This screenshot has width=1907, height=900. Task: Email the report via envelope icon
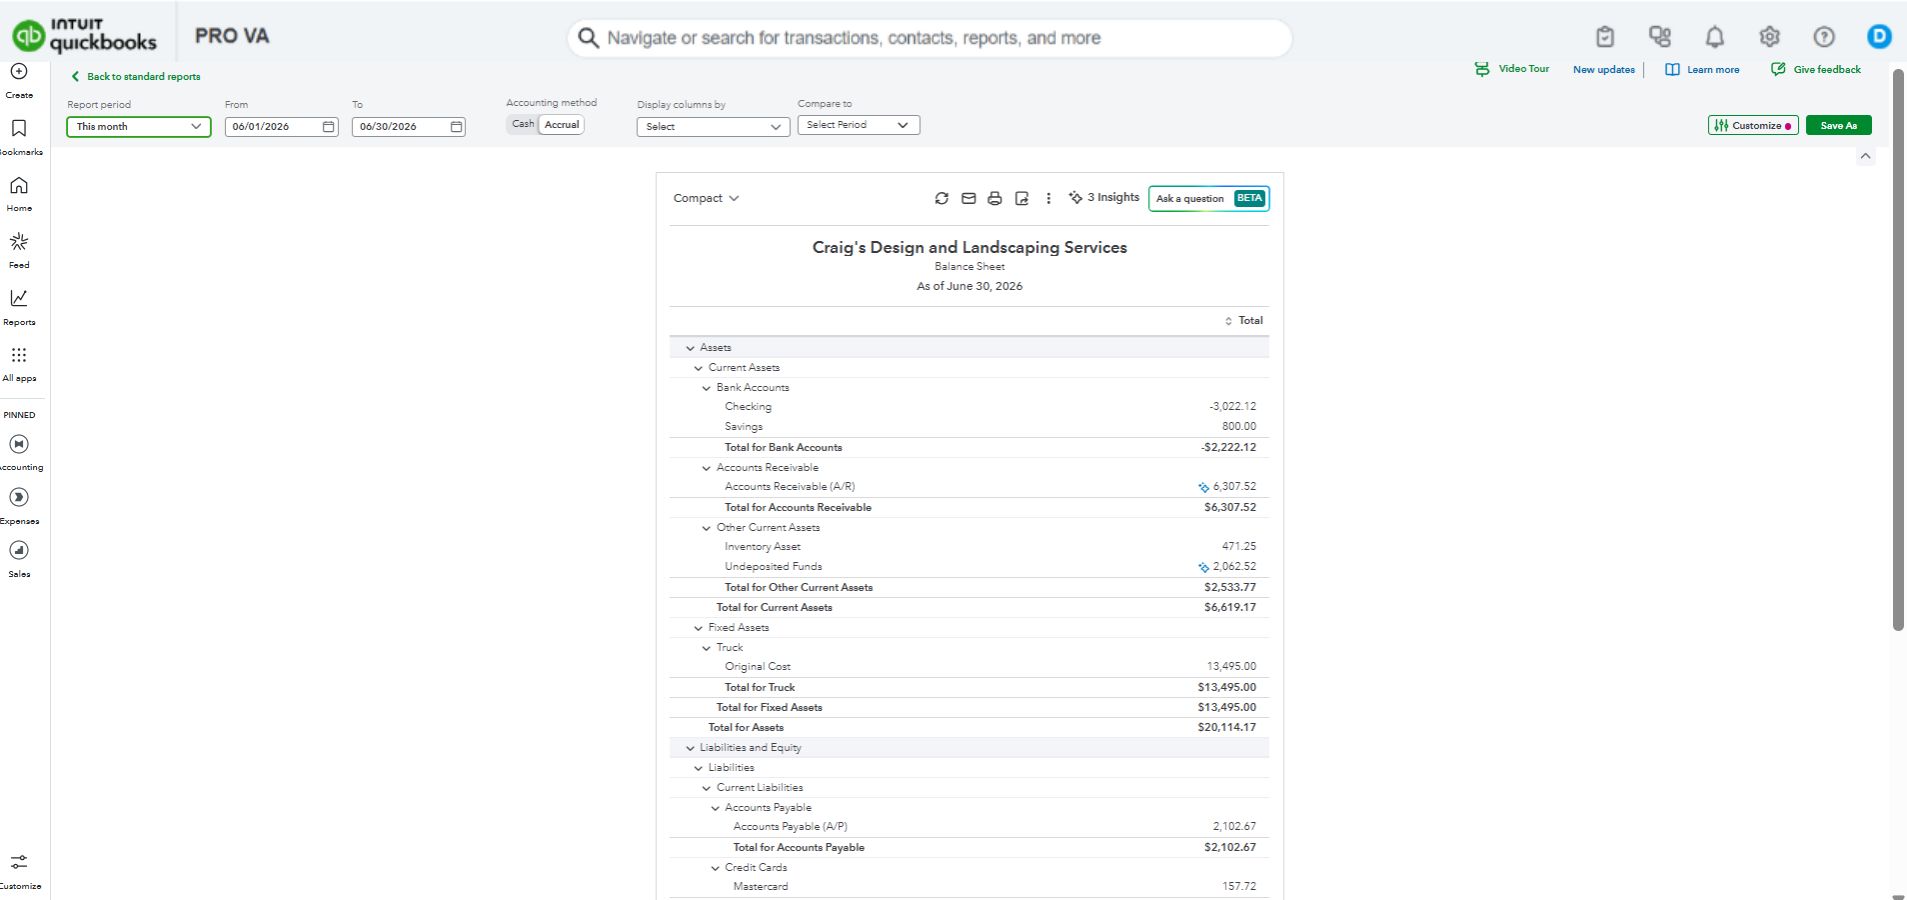point(968,198)
